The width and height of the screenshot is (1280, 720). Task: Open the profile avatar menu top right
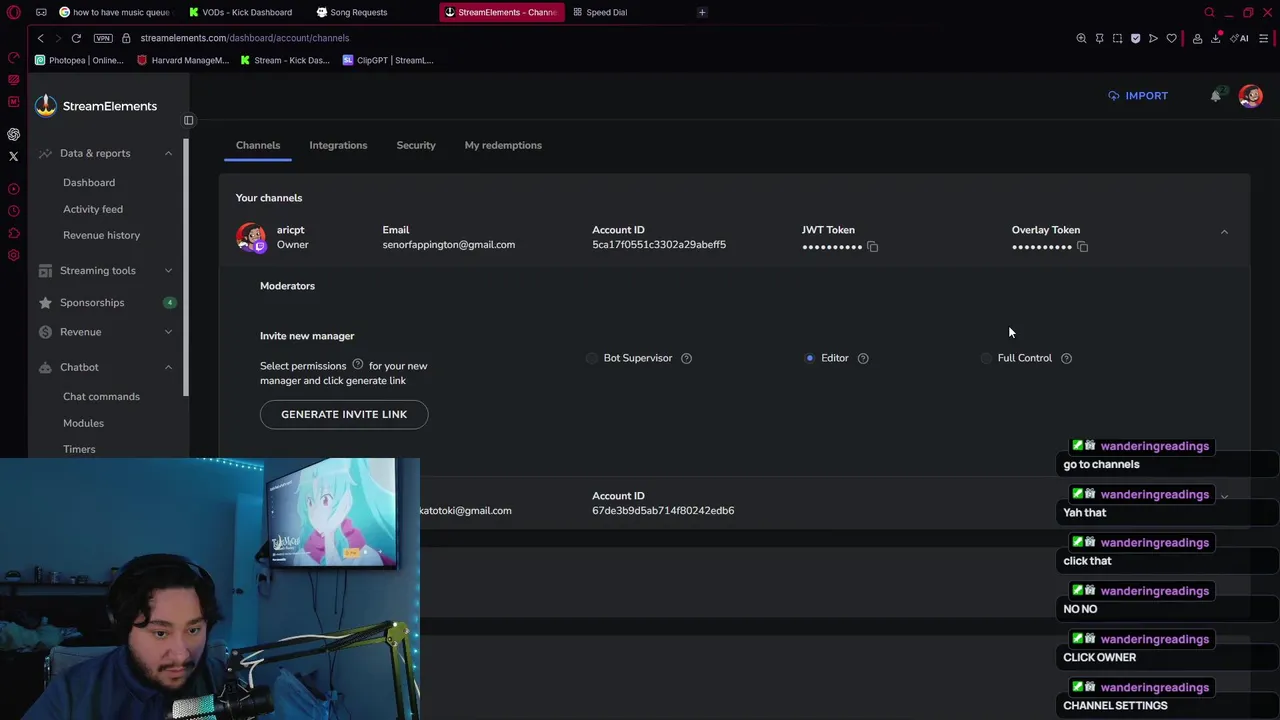point(1250,96)
